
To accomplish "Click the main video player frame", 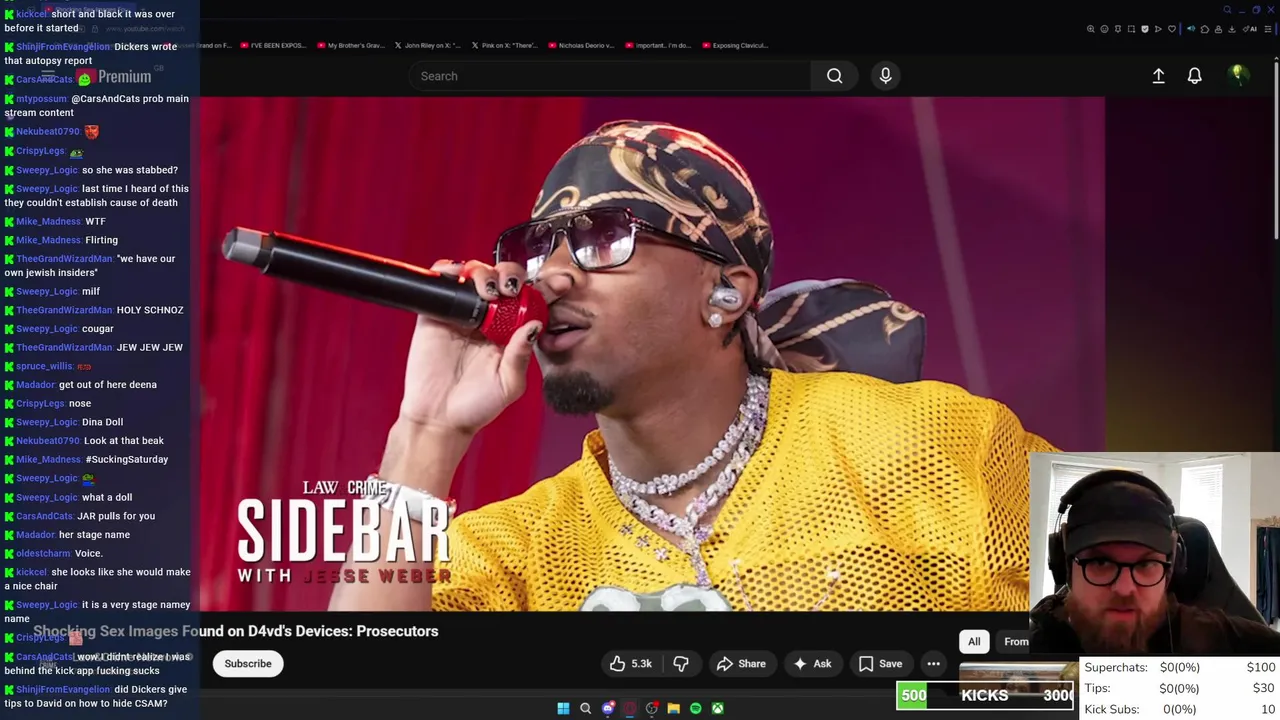I will (652, 353).
